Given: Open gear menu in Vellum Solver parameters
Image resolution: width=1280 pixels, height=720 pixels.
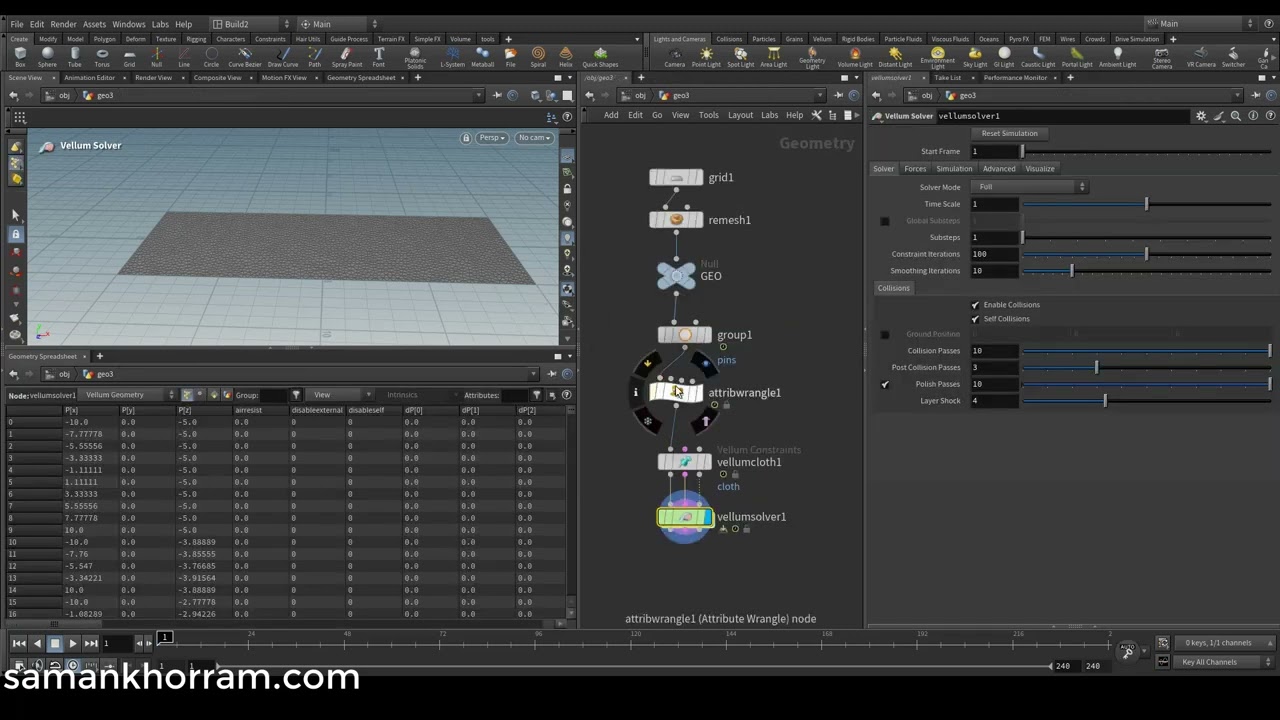Looking at the screenshot, I should [1201, 116].
